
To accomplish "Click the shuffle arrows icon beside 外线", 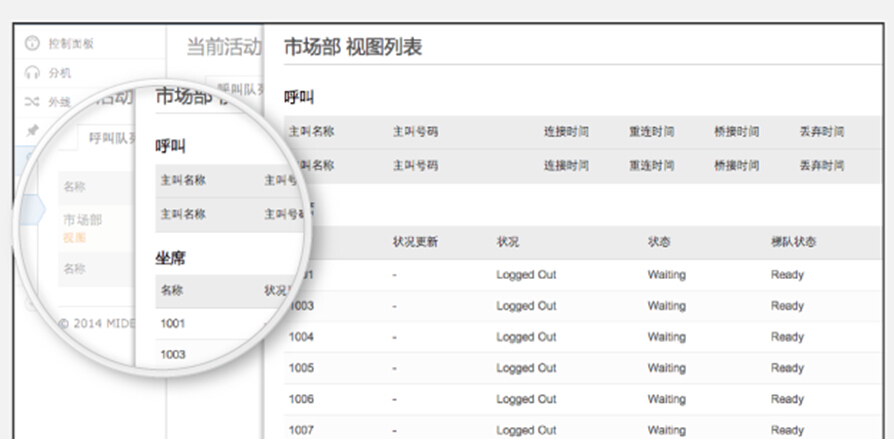I will [x=32, y=102].
